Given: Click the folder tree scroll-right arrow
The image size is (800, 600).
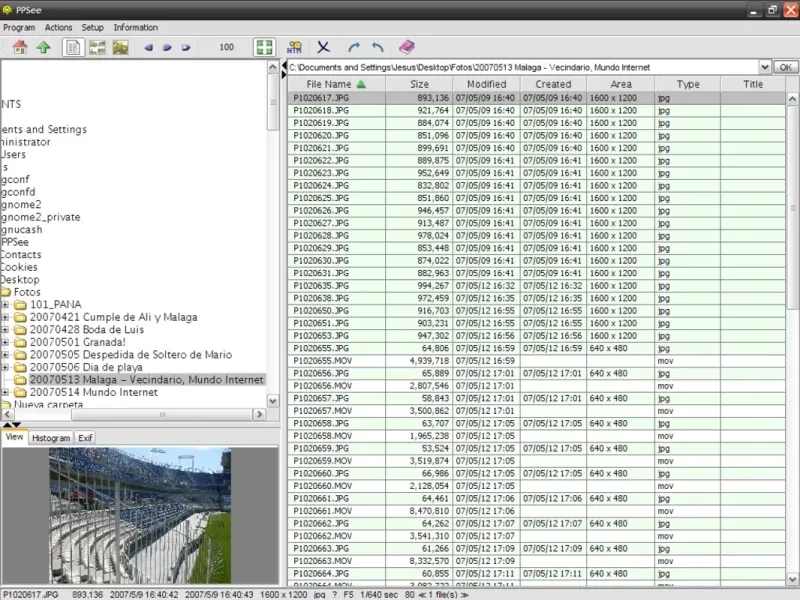Looking at the screenshot, I should (x=260, y=415).
